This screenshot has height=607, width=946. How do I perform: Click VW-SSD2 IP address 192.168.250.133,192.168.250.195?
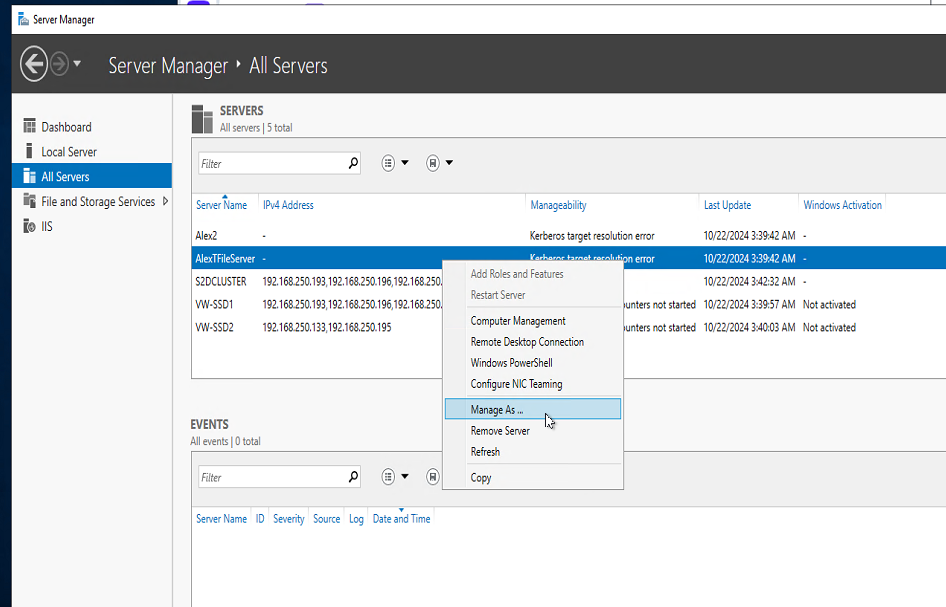327,328
